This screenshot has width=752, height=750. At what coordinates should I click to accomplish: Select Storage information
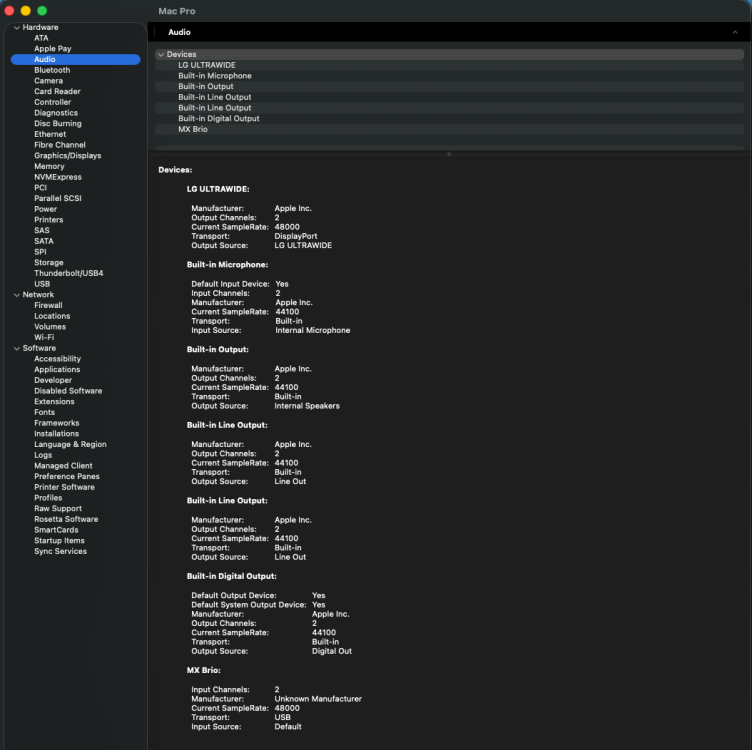coord(48,262)
